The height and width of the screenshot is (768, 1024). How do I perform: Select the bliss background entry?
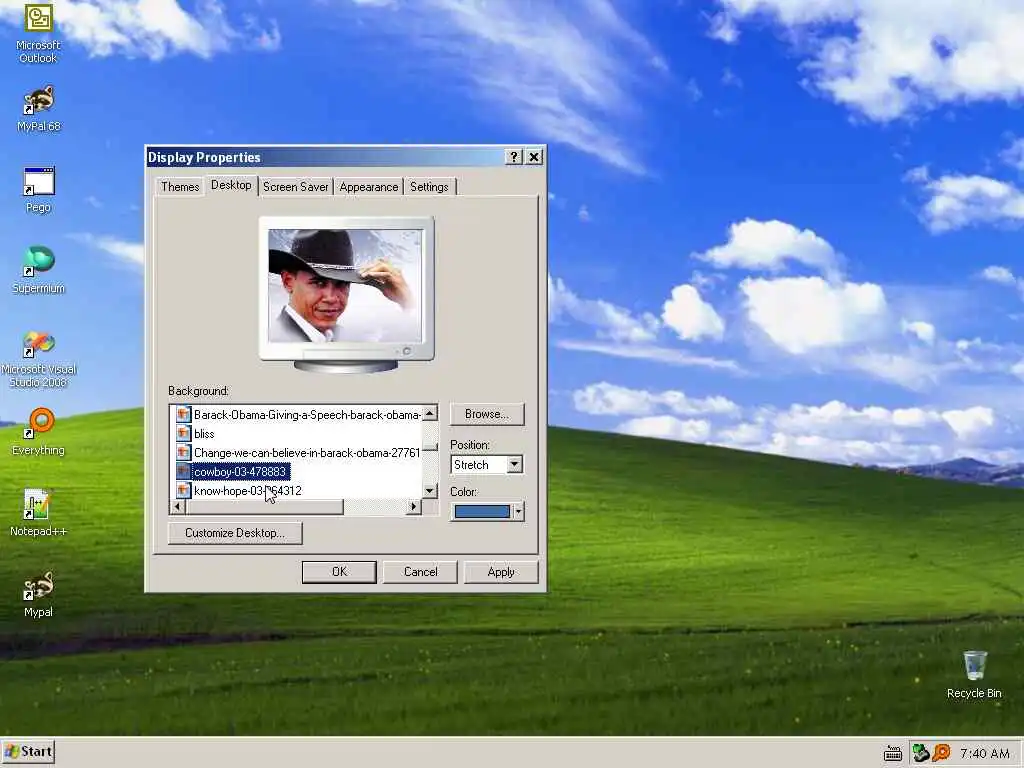point(204,434)
